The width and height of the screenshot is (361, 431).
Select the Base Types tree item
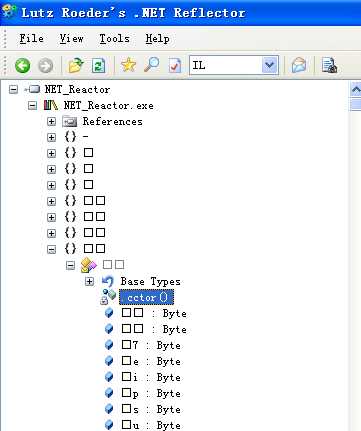[150, 281]
